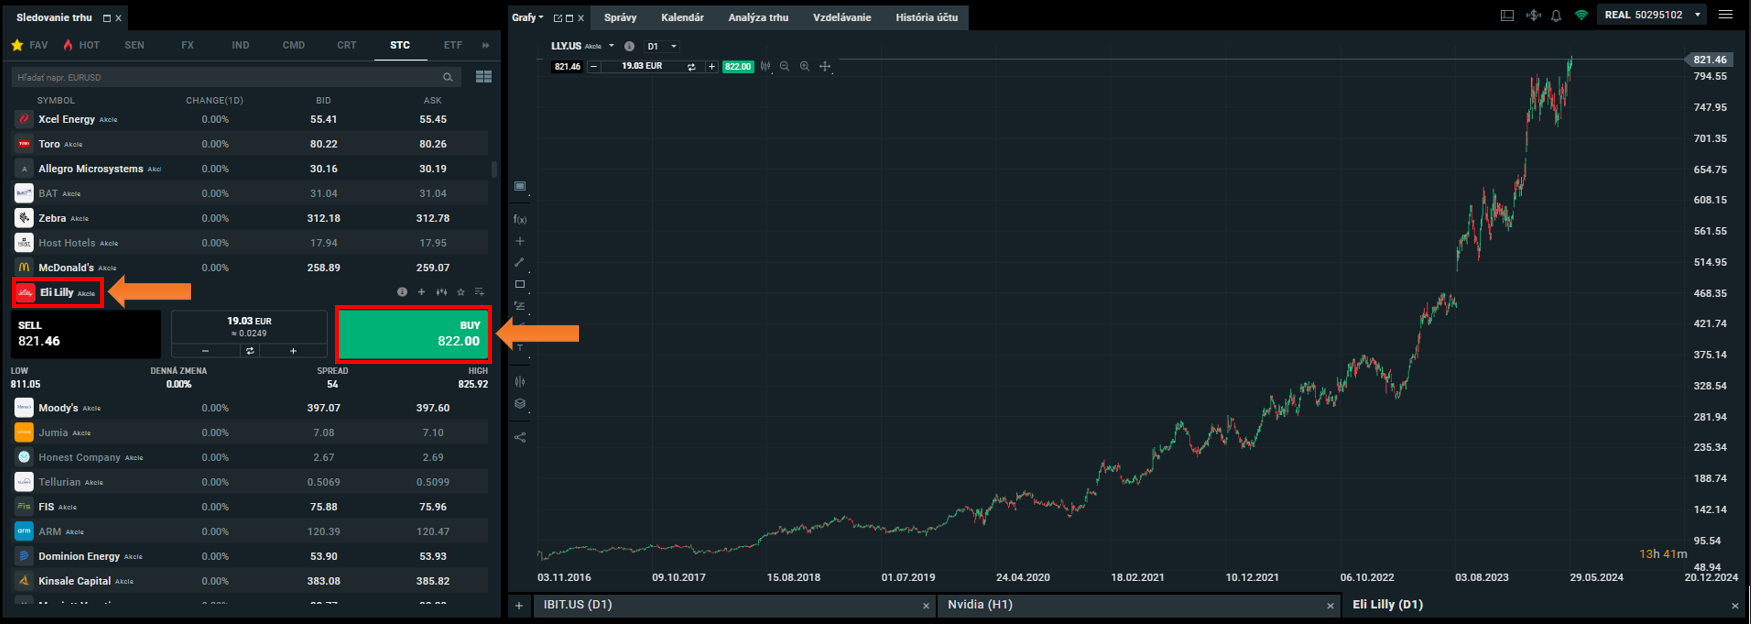Expand the LLY.US symbol dropdown

(611, 46)
